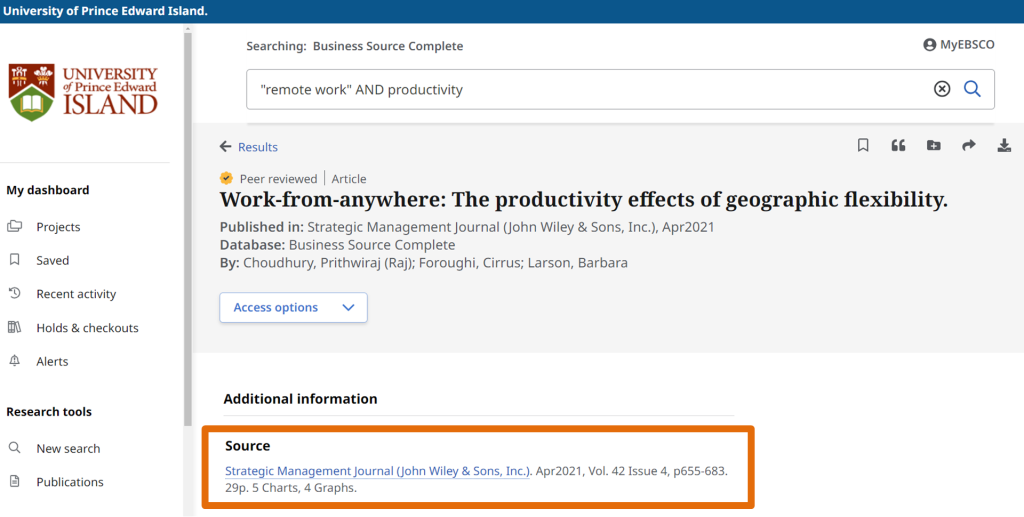Open Projects in My dashboard
The image size is (1024, 517).
click(x=58, y=227)
